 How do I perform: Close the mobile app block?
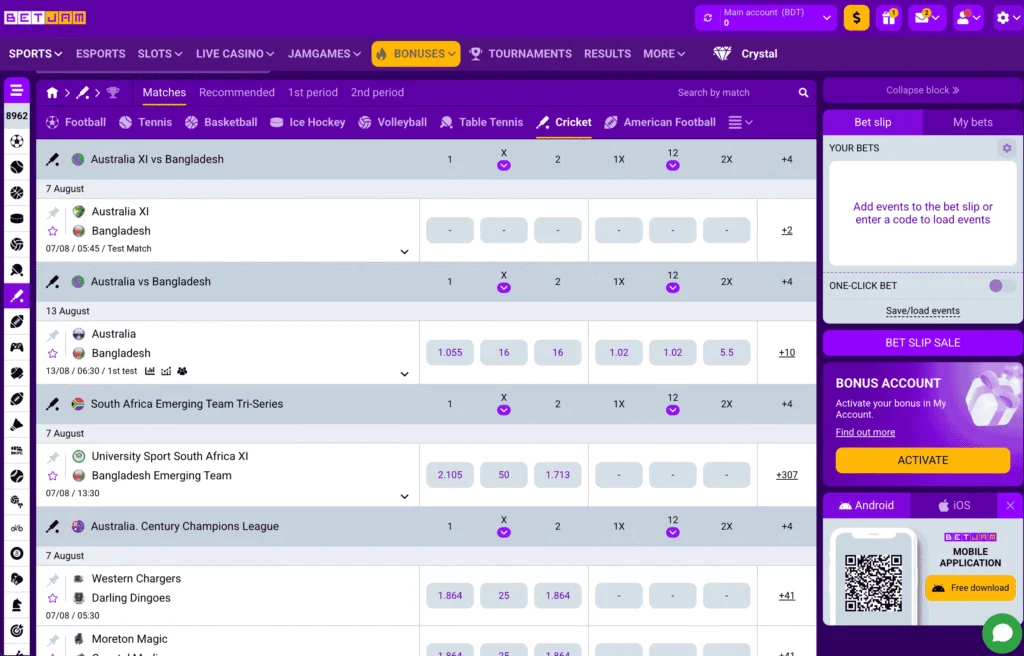click(1010, 506)
